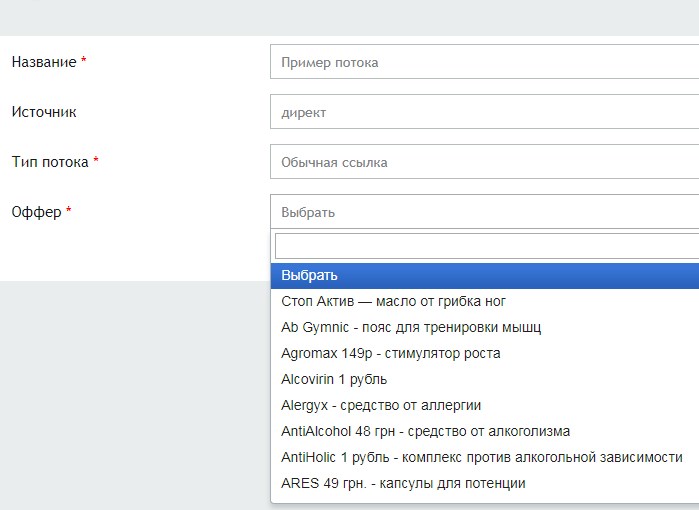Pick Agromax 149р - стимулятор роста
The height and width of the screenshot is (510, 699).
(x=391, y=353)
